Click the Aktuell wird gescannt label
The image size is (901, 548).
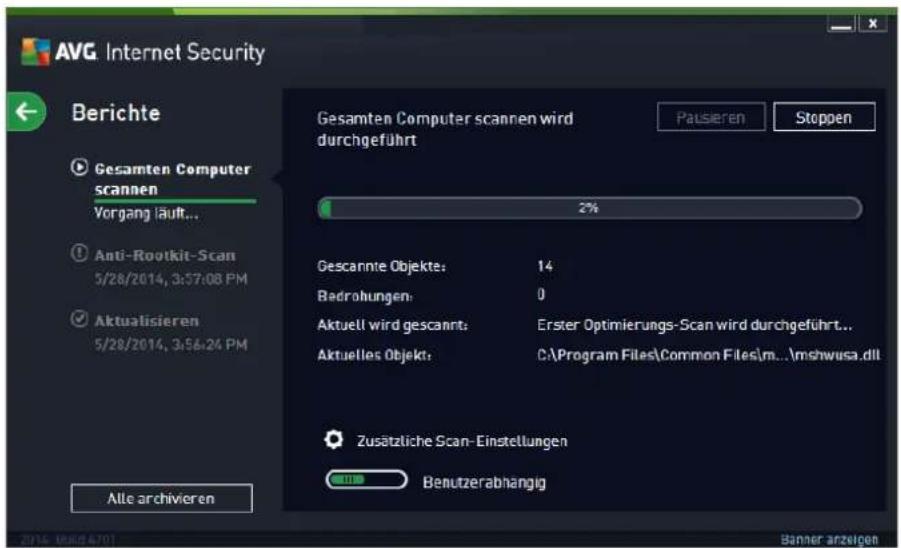pos(392,325)
